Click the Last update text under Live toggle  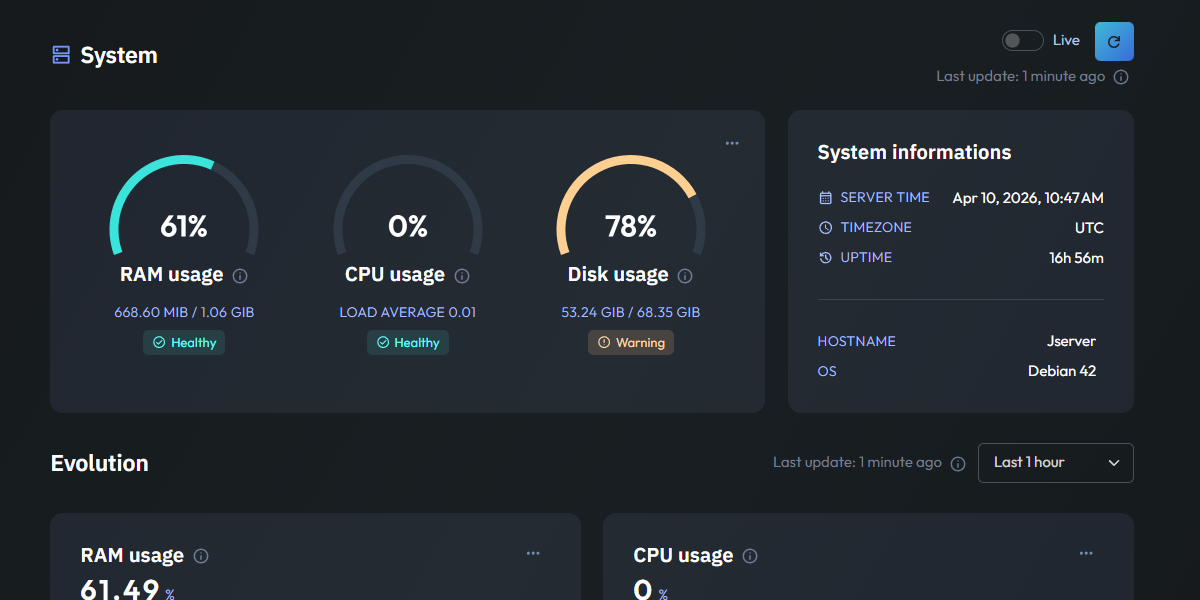(1021, 76)
